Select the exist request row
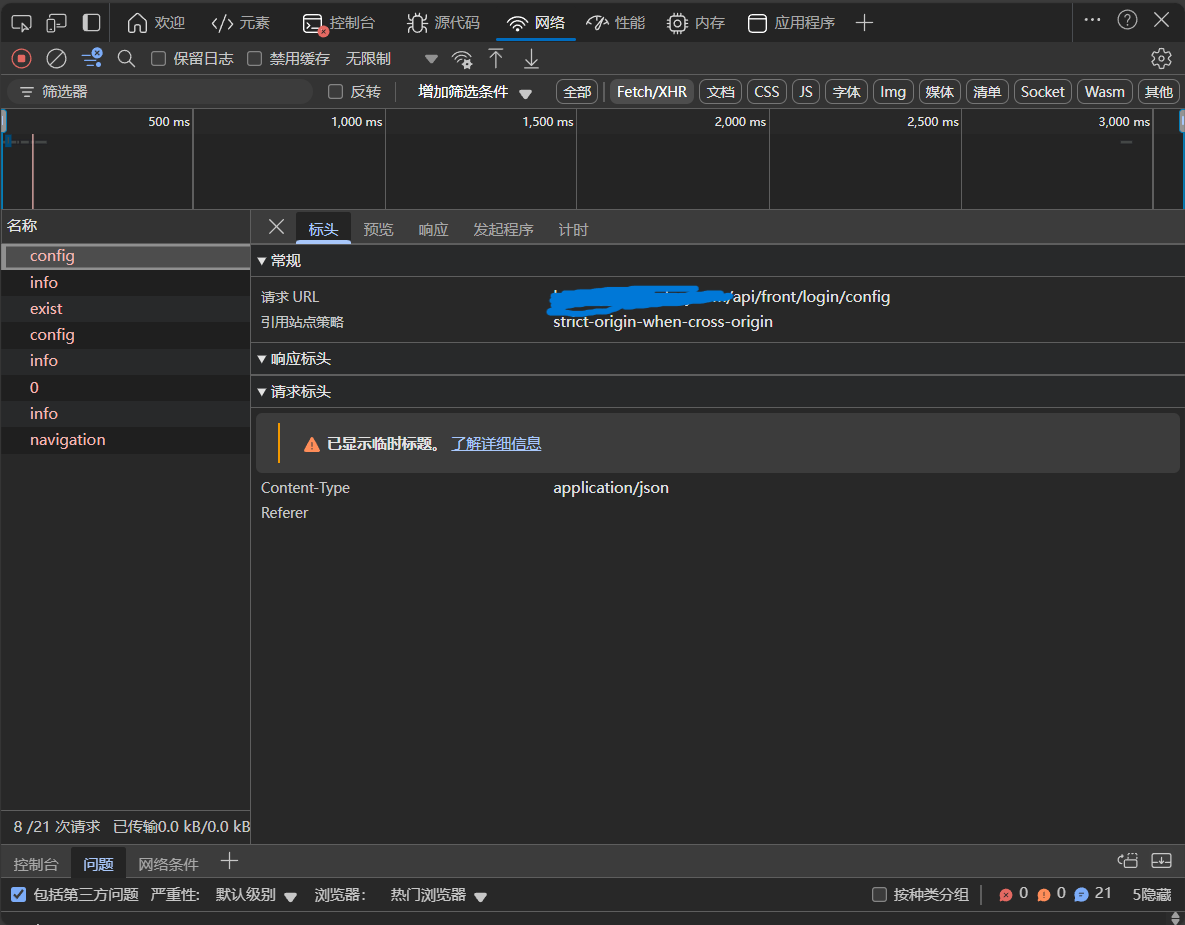Screen dimensions: 1185x925 tap(125, 308)
